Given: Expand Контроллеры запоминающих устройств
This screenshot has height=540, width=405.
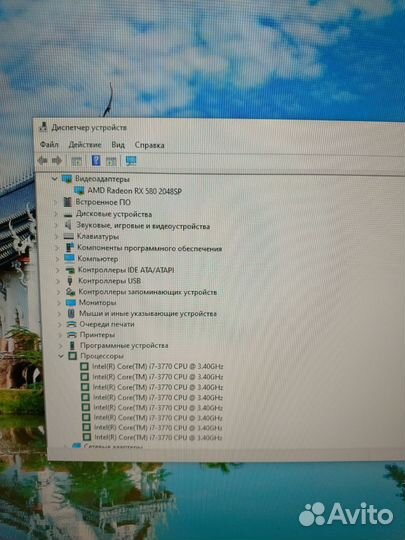Looking at the screenshot, I should [58, 292].
